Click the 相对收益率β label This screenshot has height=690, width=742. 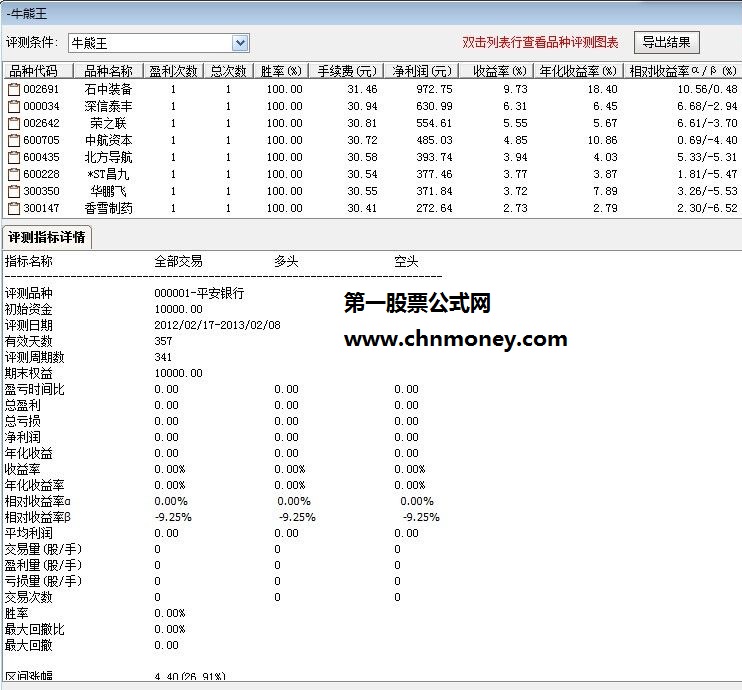[x=38, y=517]
